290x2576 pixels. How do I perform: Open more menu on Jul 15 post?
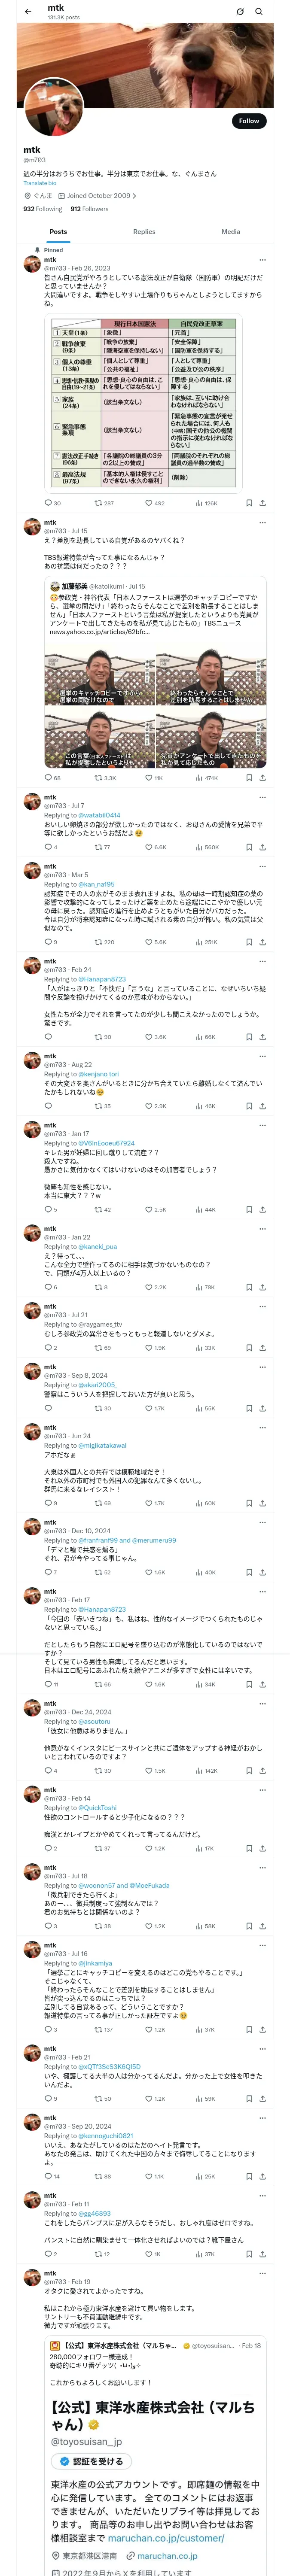click(x=263, y=522)
